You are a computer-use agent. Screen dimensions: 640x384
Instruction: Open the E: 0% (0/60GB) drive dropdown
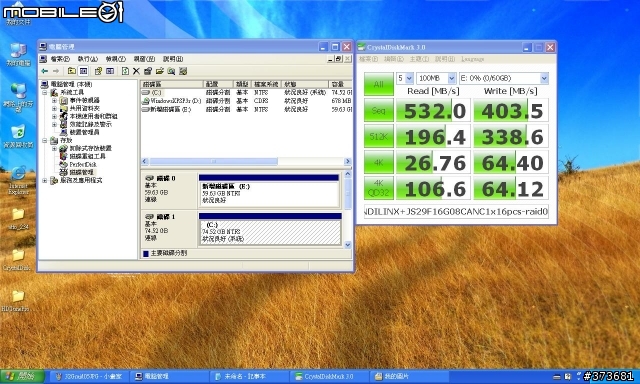coord(504,78)
